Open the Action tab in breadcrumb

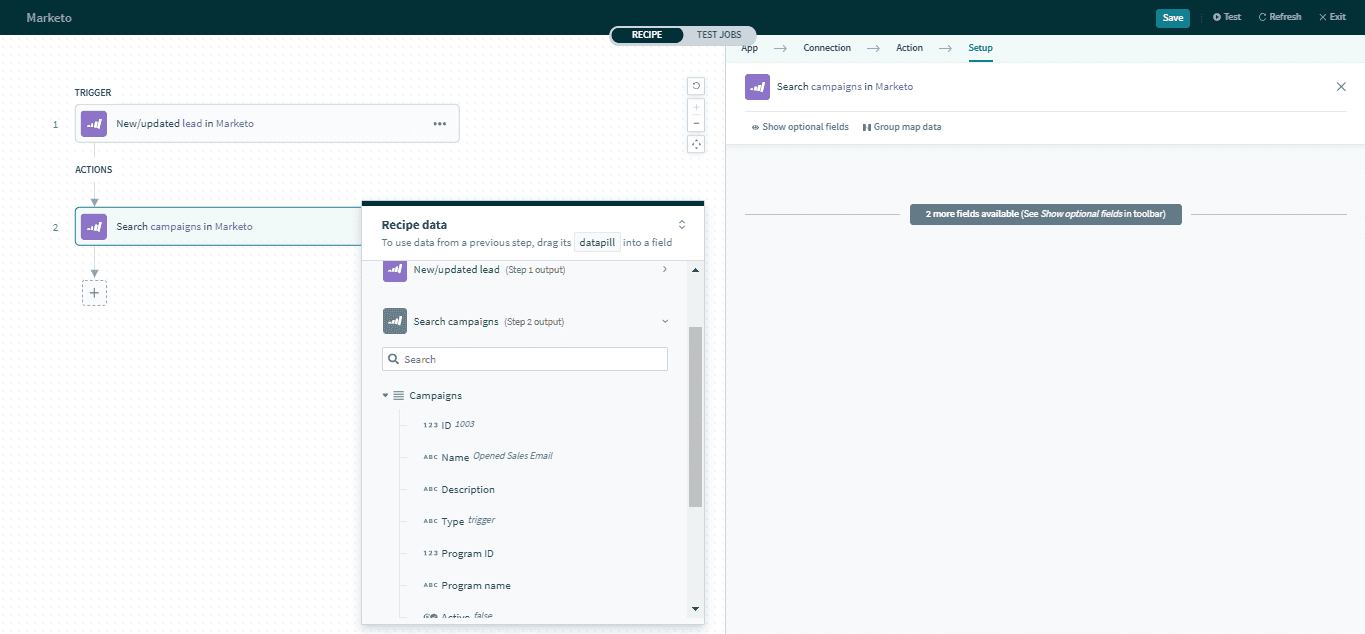tap(909, 48)
